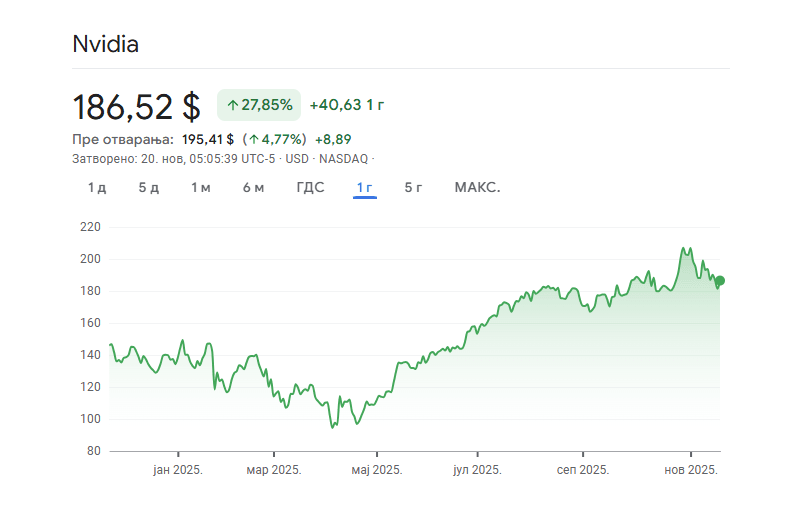Screen dimensions: 799x511
Task: Click the мај 2025. axis label
Action: pyautogui.click(x=377, y=470)
